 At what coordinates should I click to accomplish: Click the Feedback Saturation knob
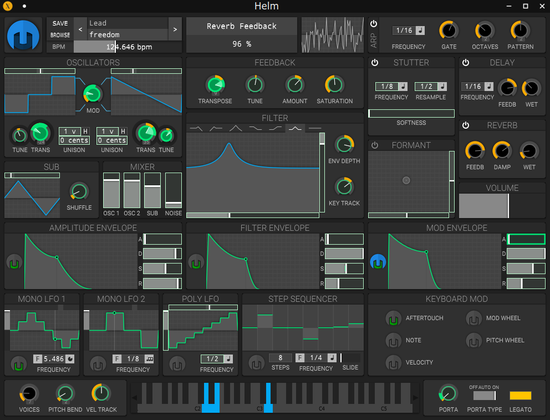(x=334, y=85)
